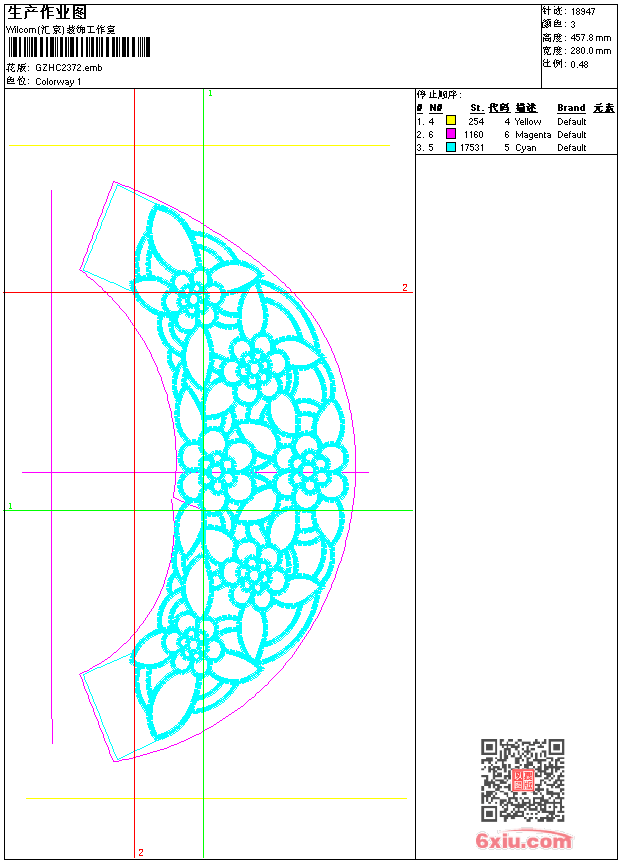This screenshot has width=620, height=860.
Task: Select the Colorway 1 label
Action: 58,81
